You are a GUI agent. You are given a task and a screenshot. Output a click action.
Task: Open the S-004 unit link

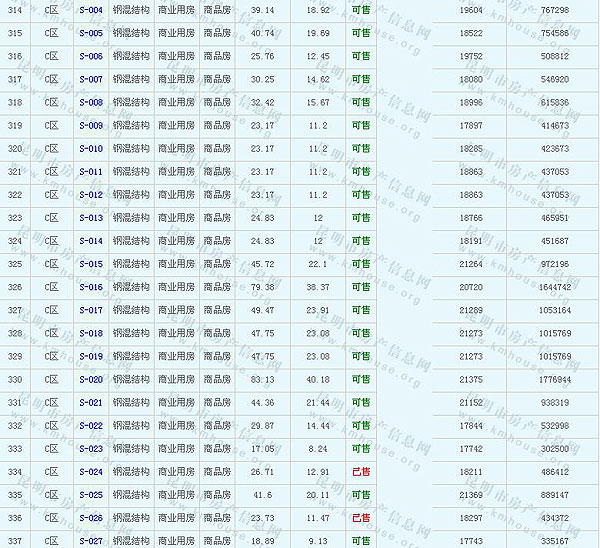pos(90,9)
